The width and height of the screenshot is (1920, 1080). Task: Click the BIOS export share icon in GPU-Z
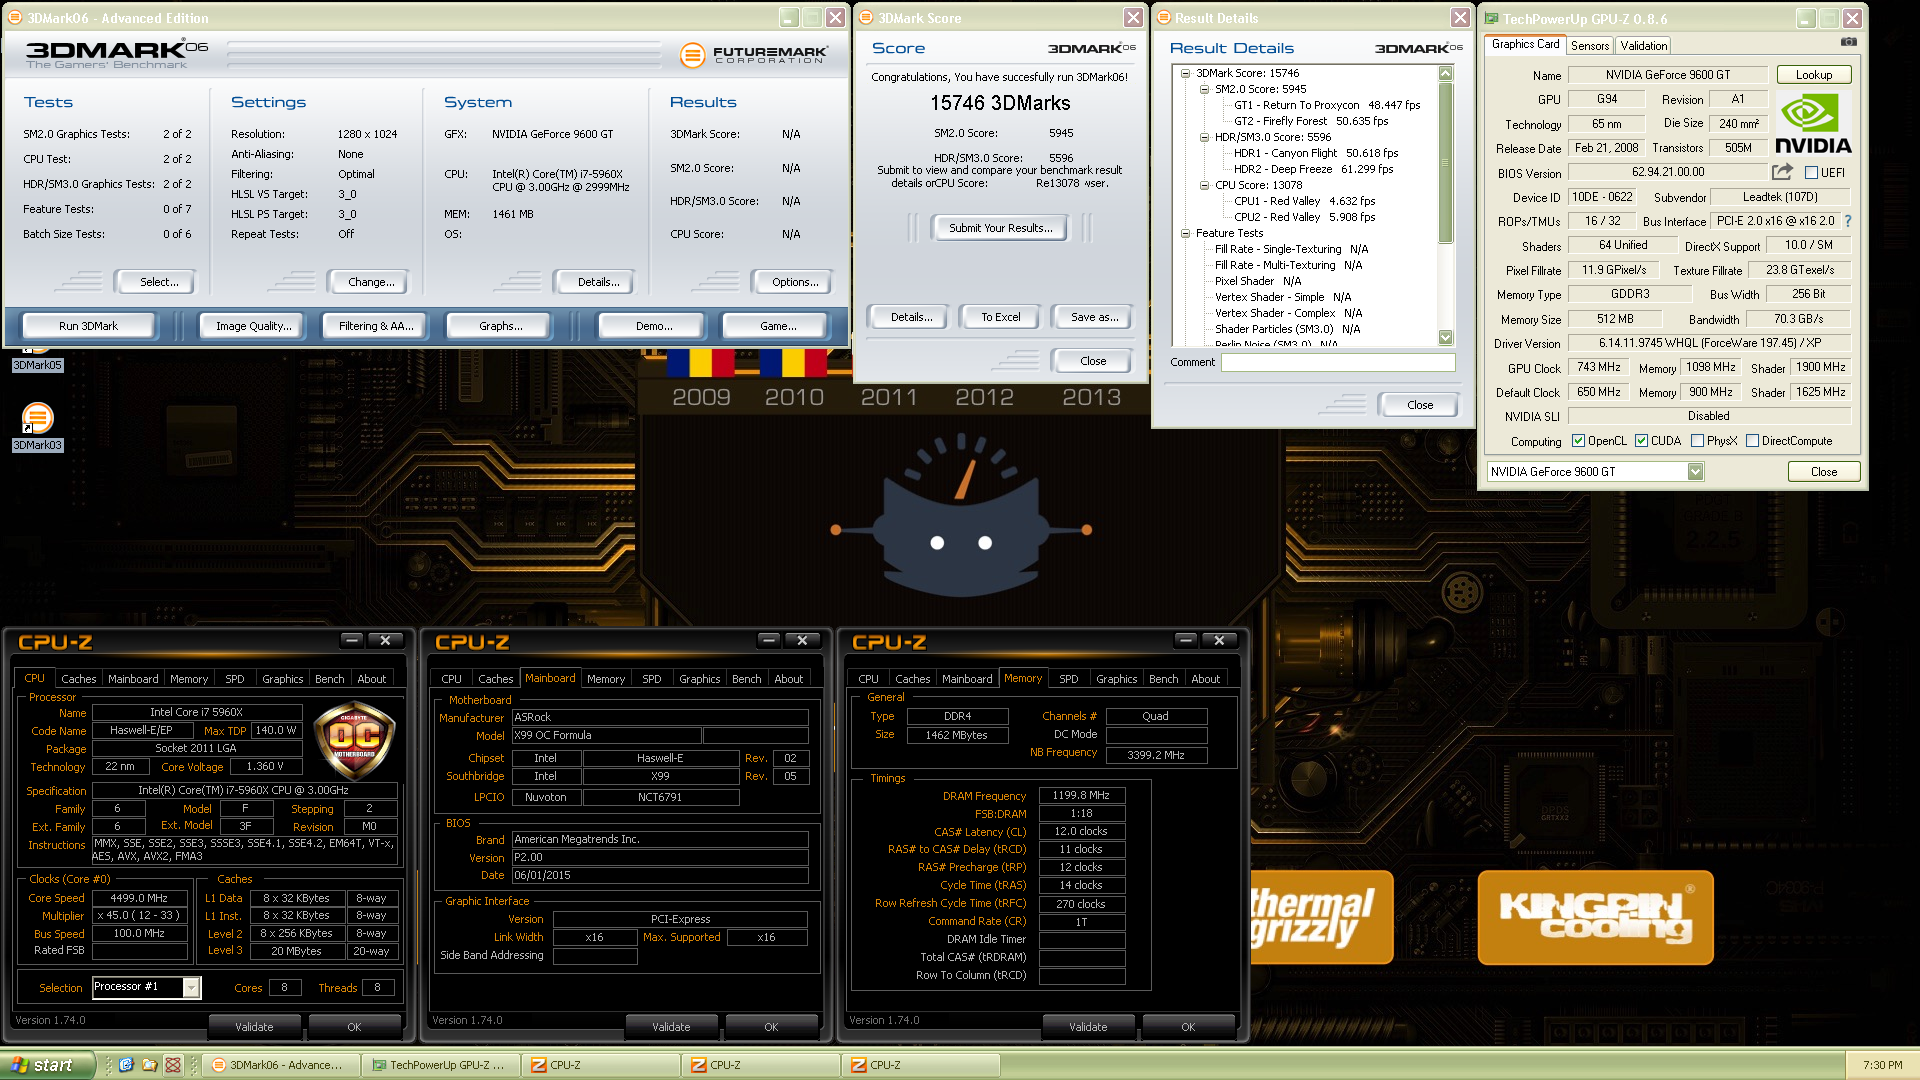[x=1782, y=172]
